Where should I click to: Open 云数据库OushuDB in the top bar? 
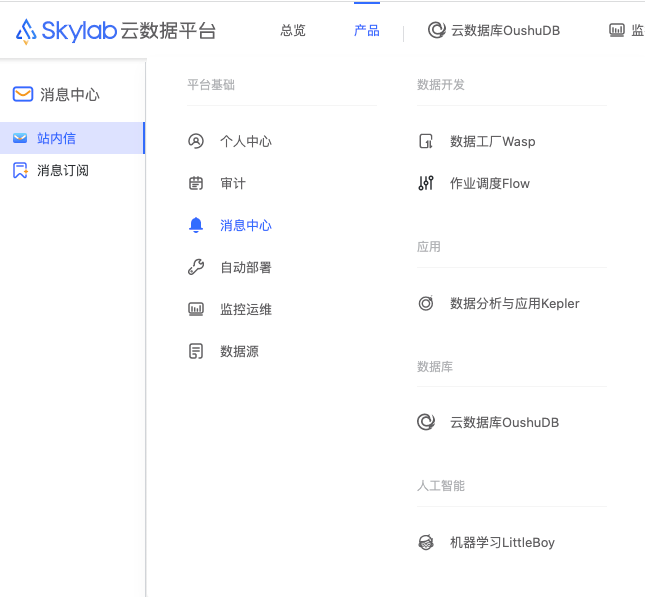(x=494, y=30)
